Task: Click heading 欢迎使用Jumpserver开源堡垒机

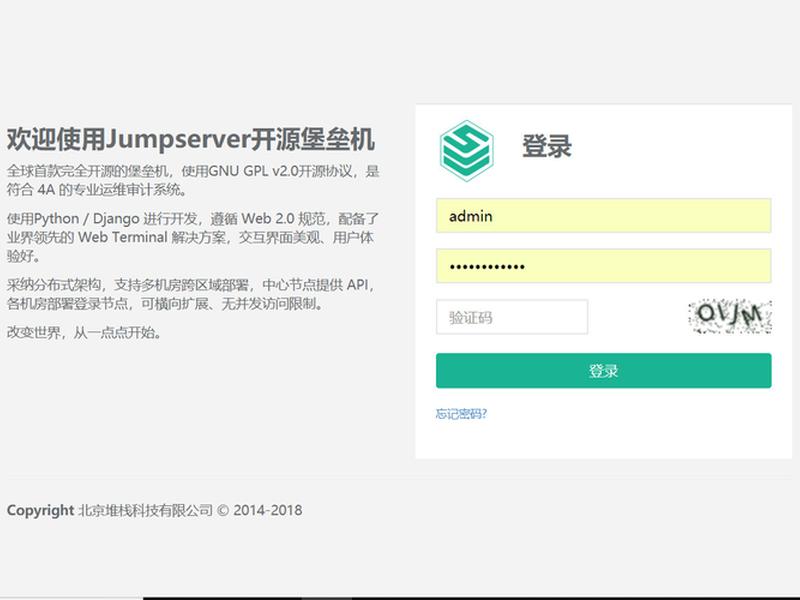Action: [191, 140]
